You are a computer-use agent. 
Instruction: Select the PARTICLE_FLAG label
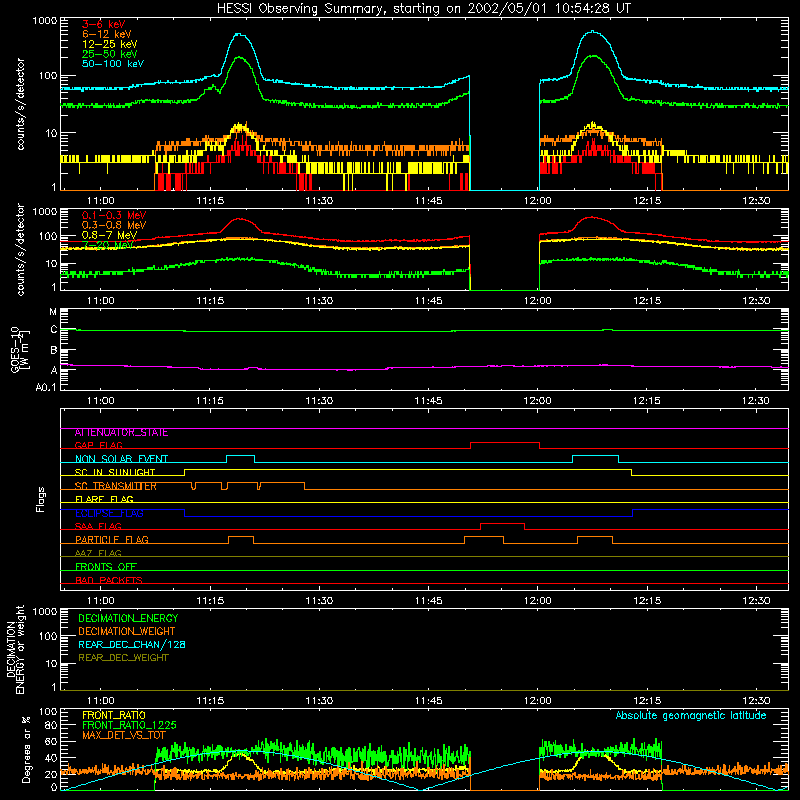click(112, 540)
